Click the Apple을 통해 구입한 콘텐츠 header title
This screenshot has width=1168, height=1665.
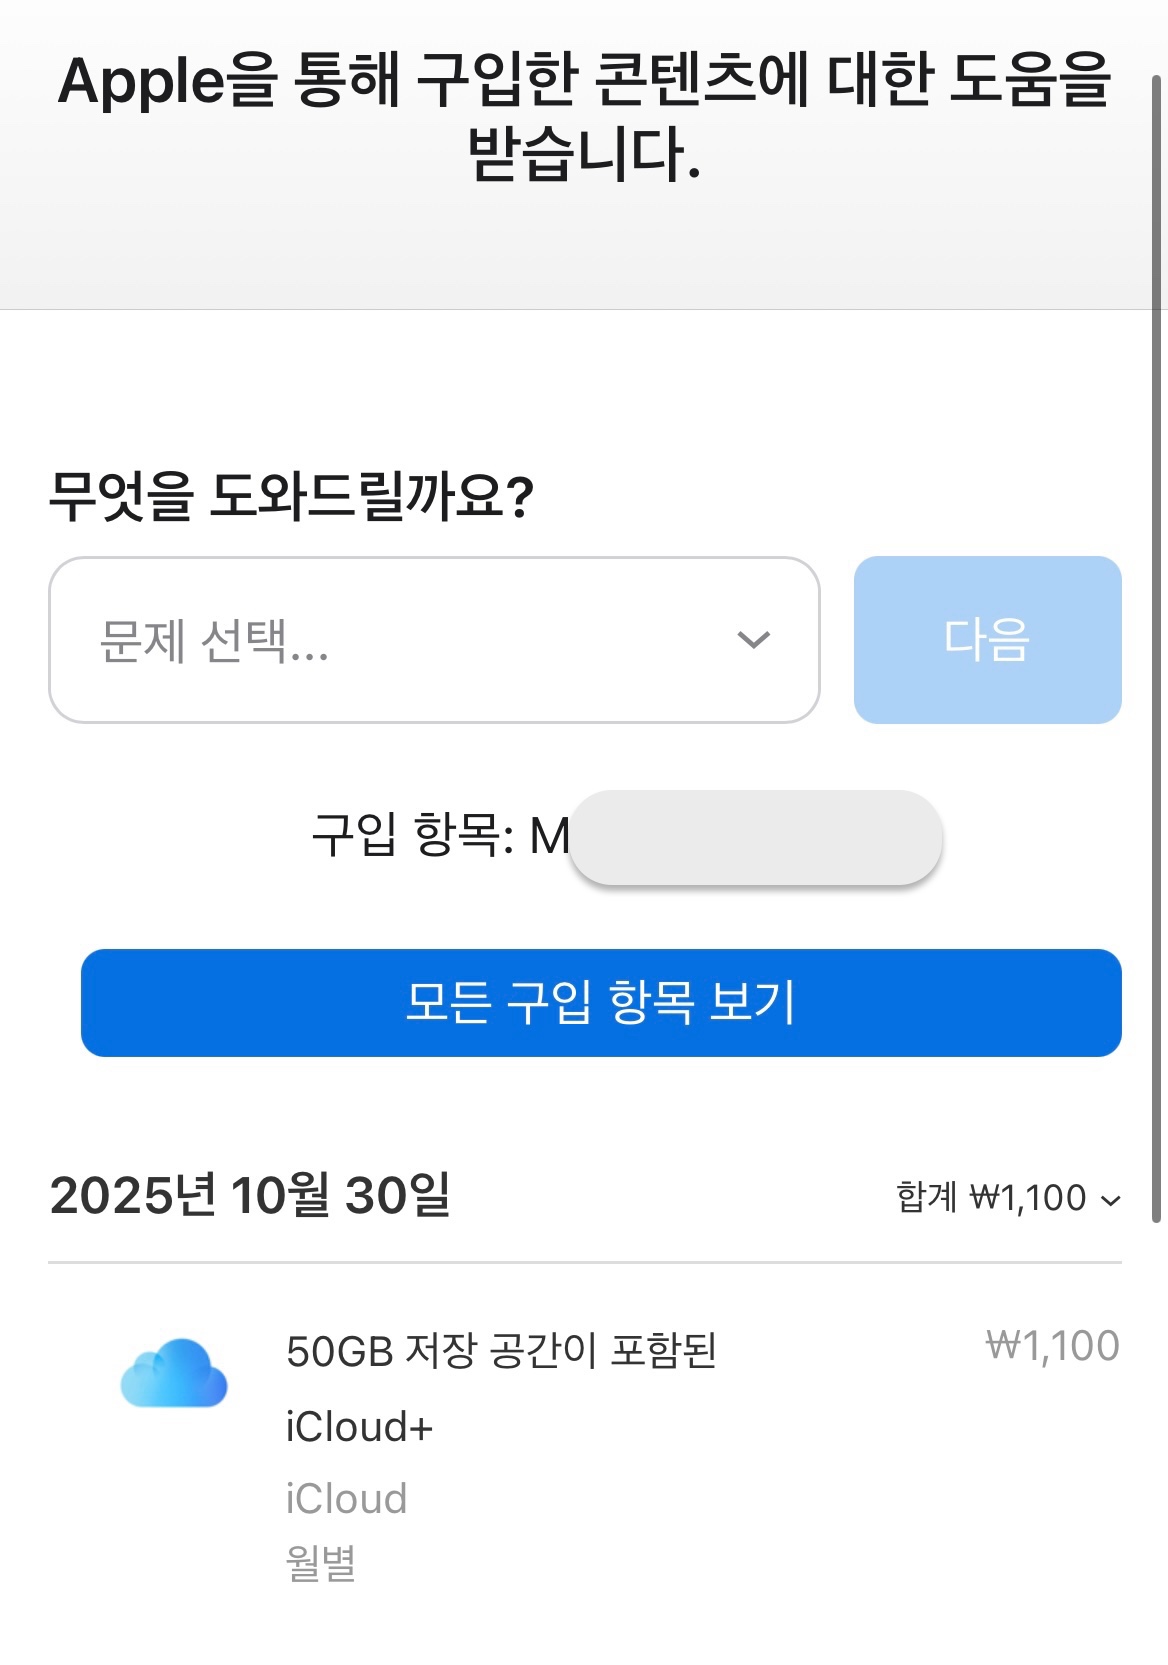coord(584,80)
